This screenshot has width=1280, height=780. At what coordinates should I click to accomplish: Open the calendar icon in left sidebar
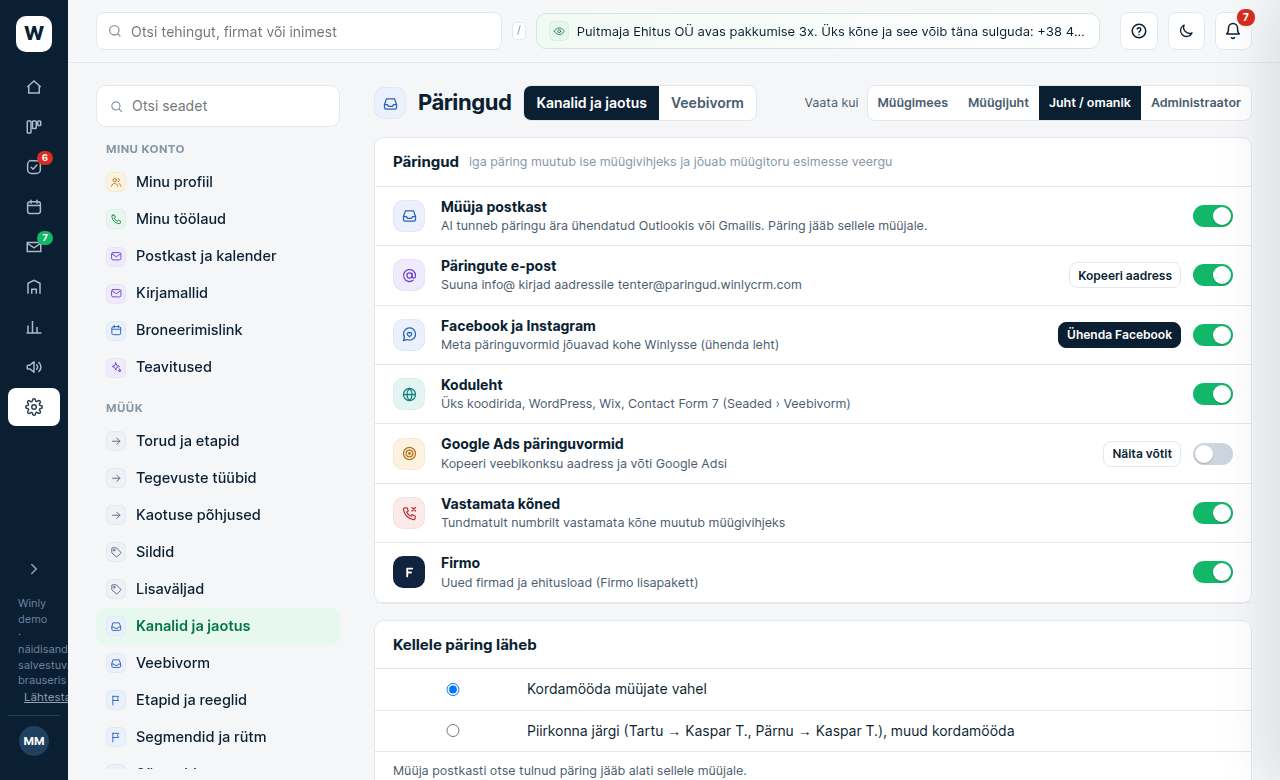[34, 207]
